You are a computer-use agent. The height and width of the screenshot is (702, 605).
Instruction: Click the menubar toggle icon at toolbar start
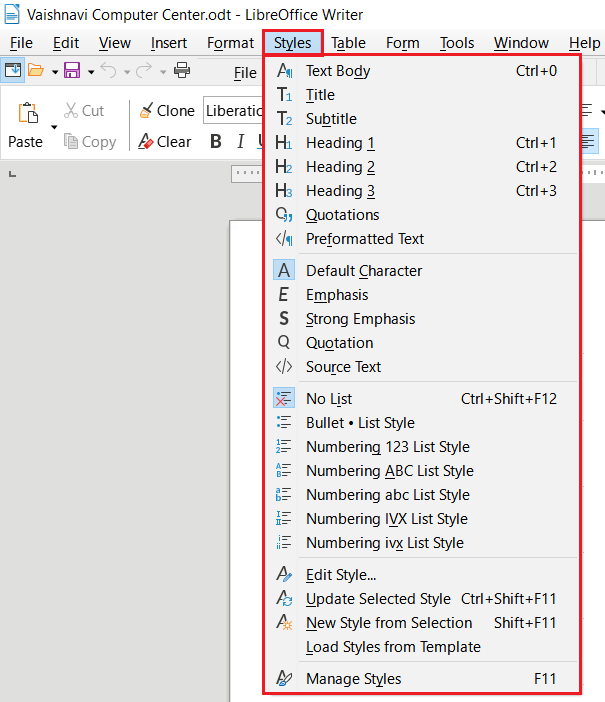click(x=13, y=70)
